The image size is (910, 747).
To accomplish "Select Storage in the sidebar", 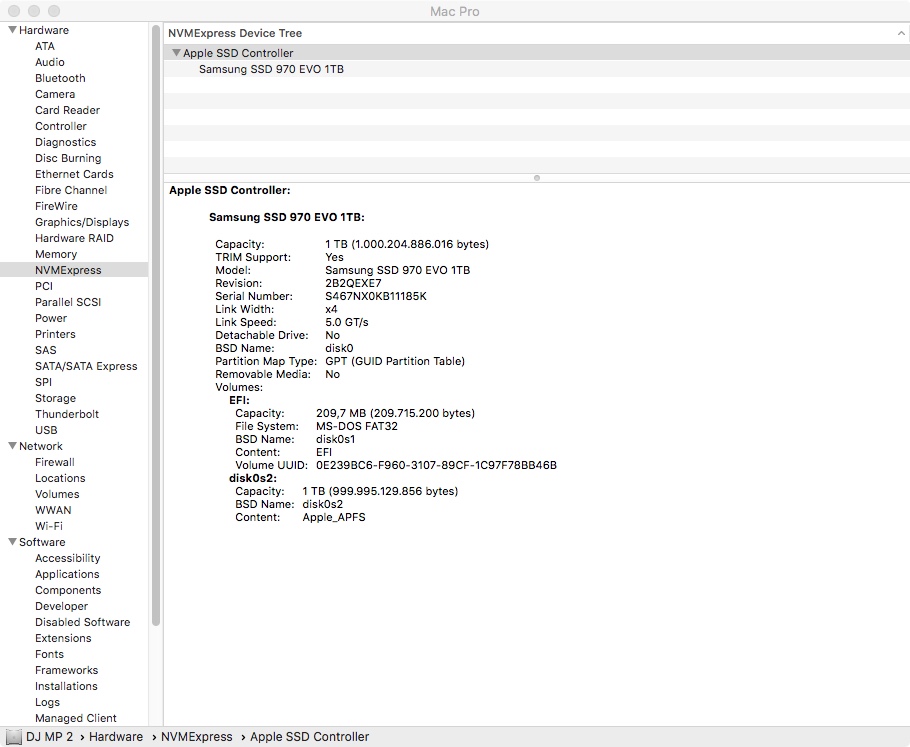I will [55, 398].
